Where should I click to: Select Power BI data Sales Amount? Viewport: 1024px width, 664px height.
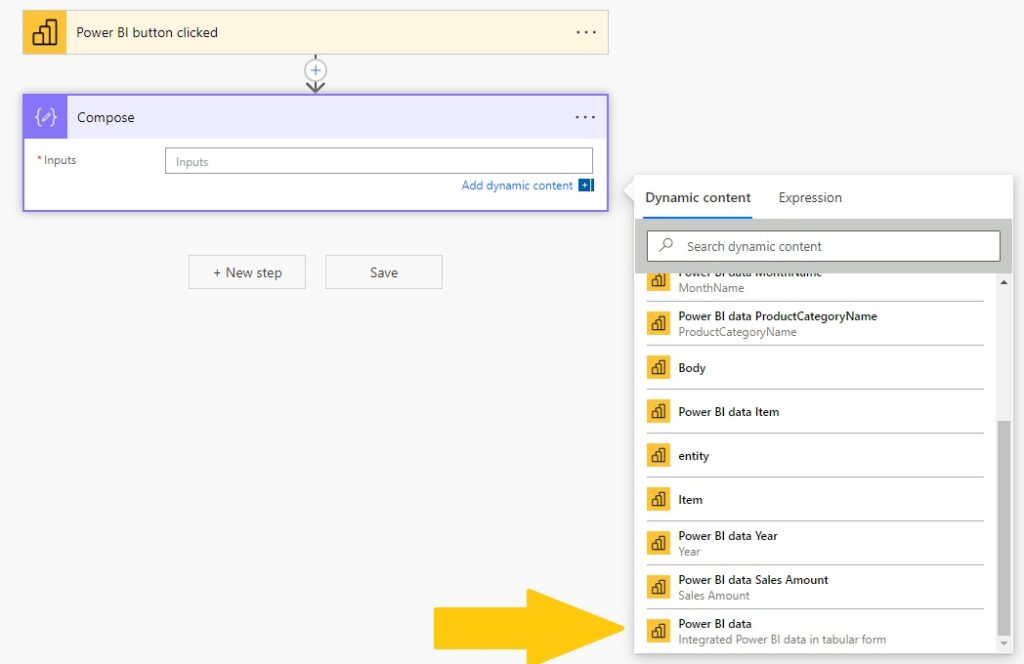(815, 587)
